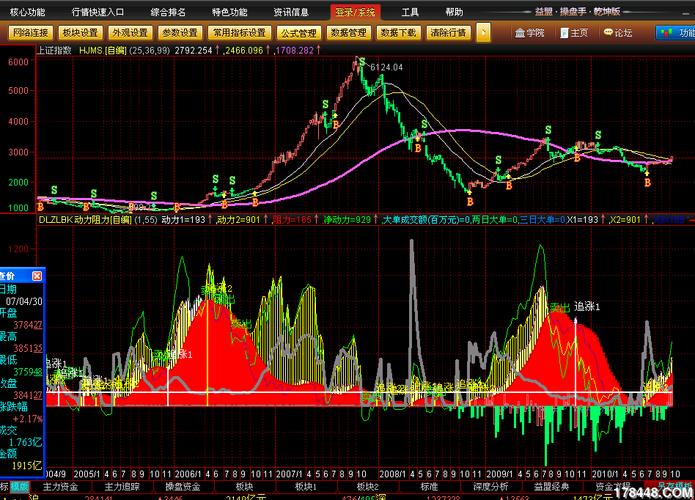Select the 深度分析 tab
This screenshot has height=500, width=695.
491,487
